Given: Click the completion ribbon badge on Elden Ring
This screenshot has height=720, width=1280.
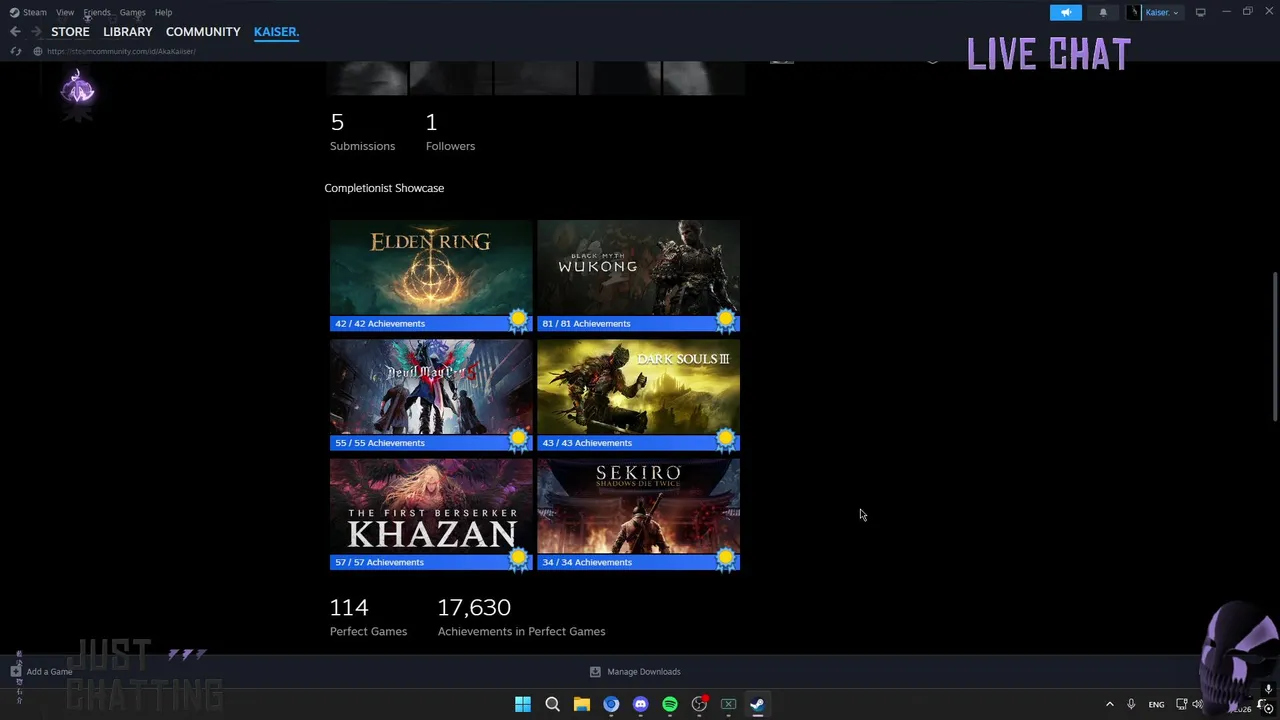Looking at the screenshot, I should [518, 321].
